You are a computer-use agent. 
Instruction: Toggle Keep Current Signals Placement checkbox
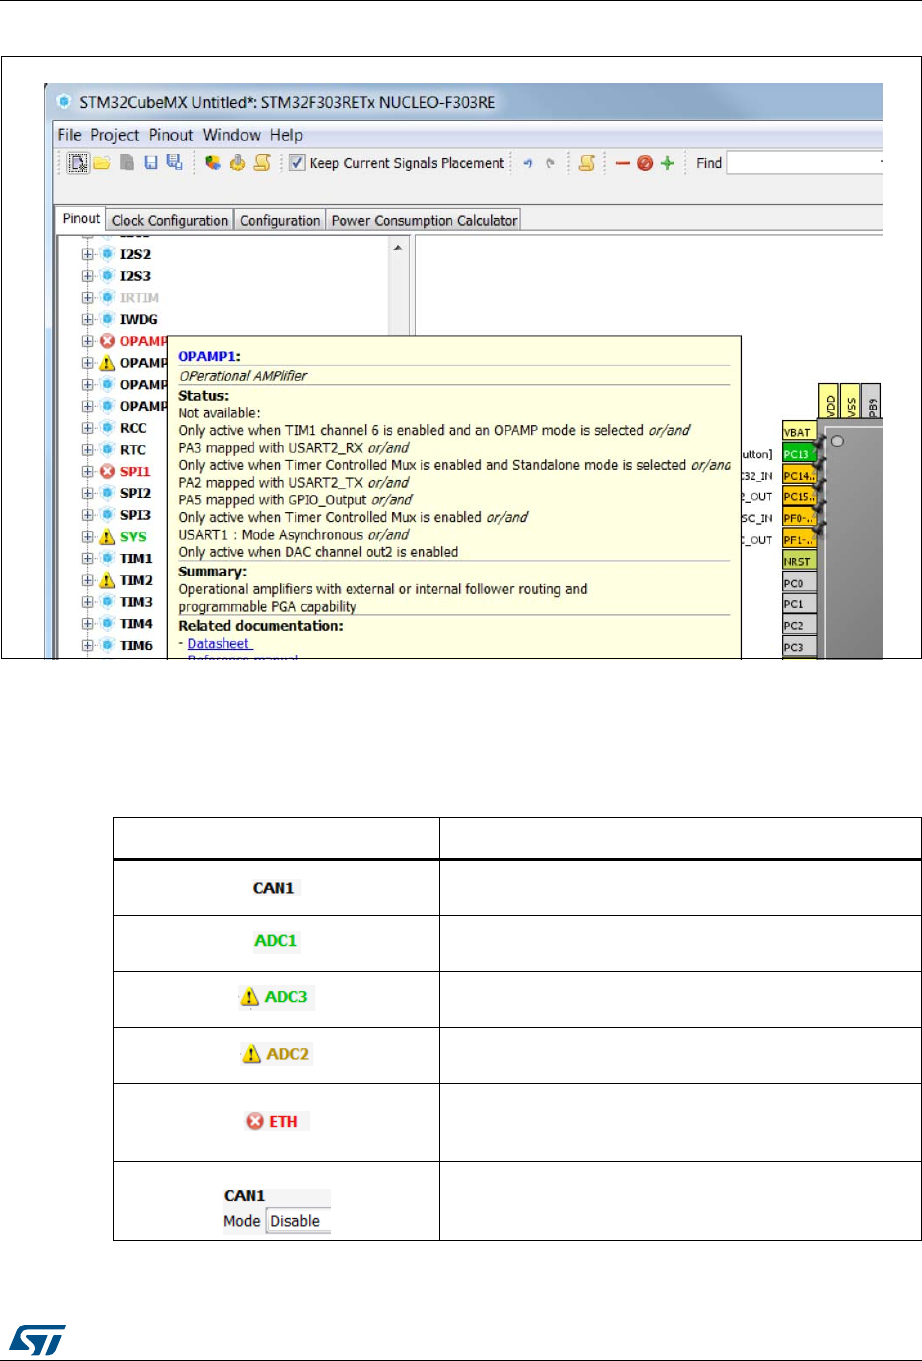click(x=297, y=163)
